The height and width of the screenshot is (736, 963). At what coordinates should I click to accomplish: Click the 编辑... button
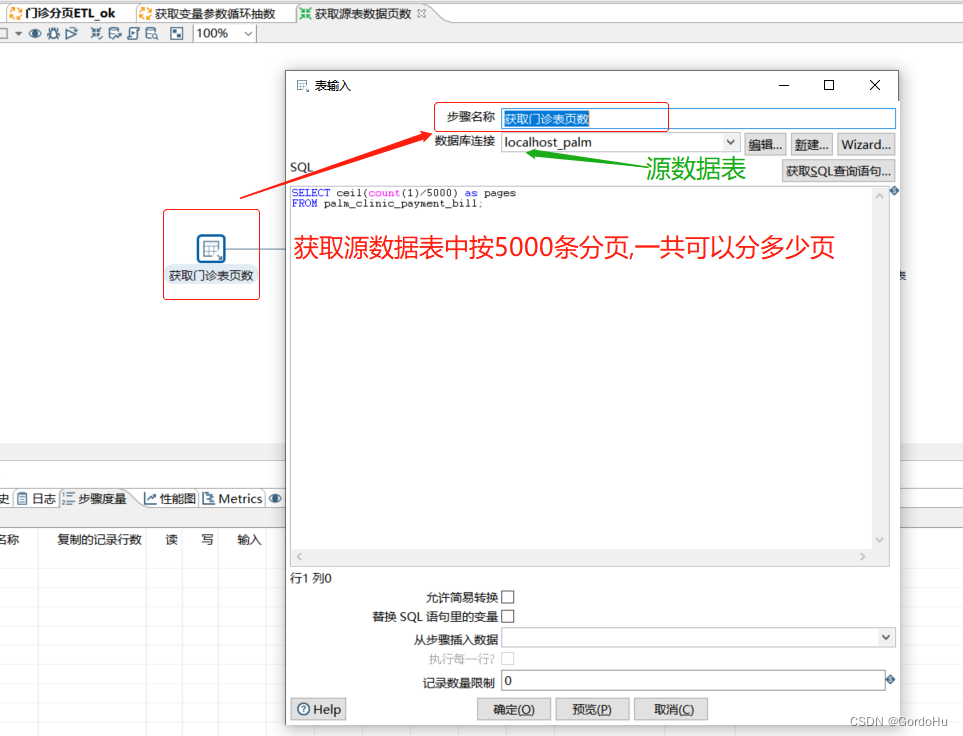tap(765, 145)
